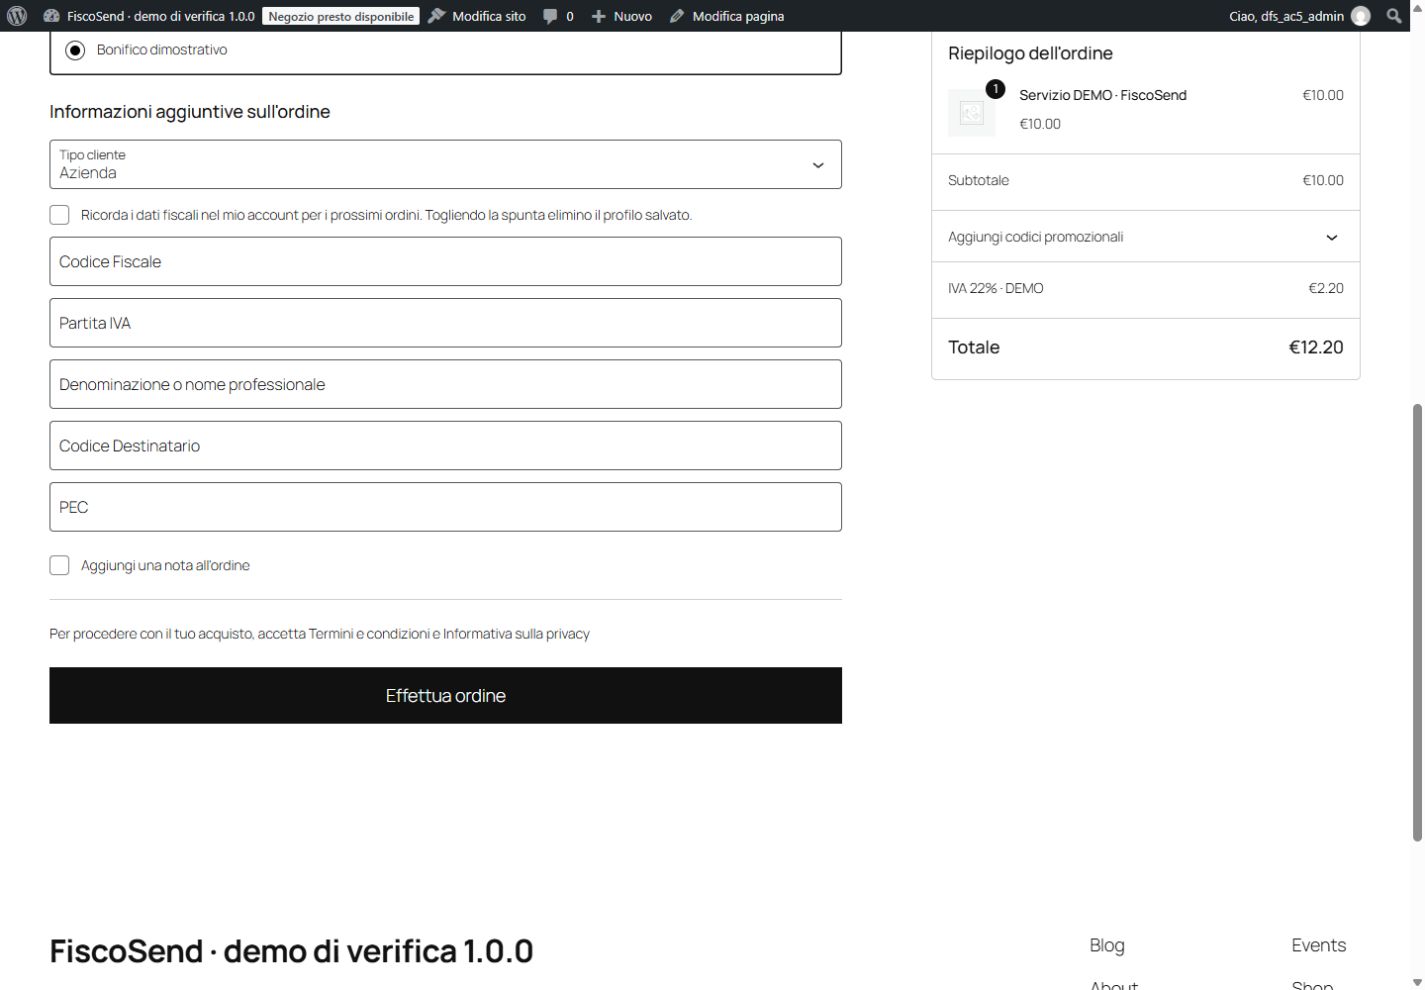Click the PEC input field

point(445,507)
